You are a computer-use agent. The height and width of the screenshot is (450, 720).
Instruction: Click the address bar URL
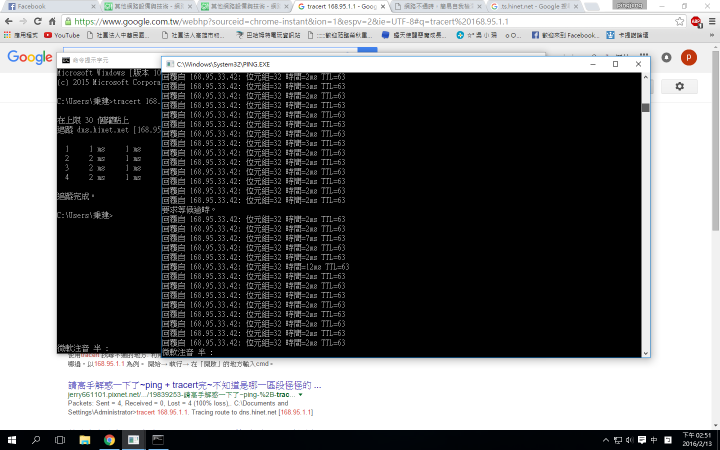click(291, 21)
